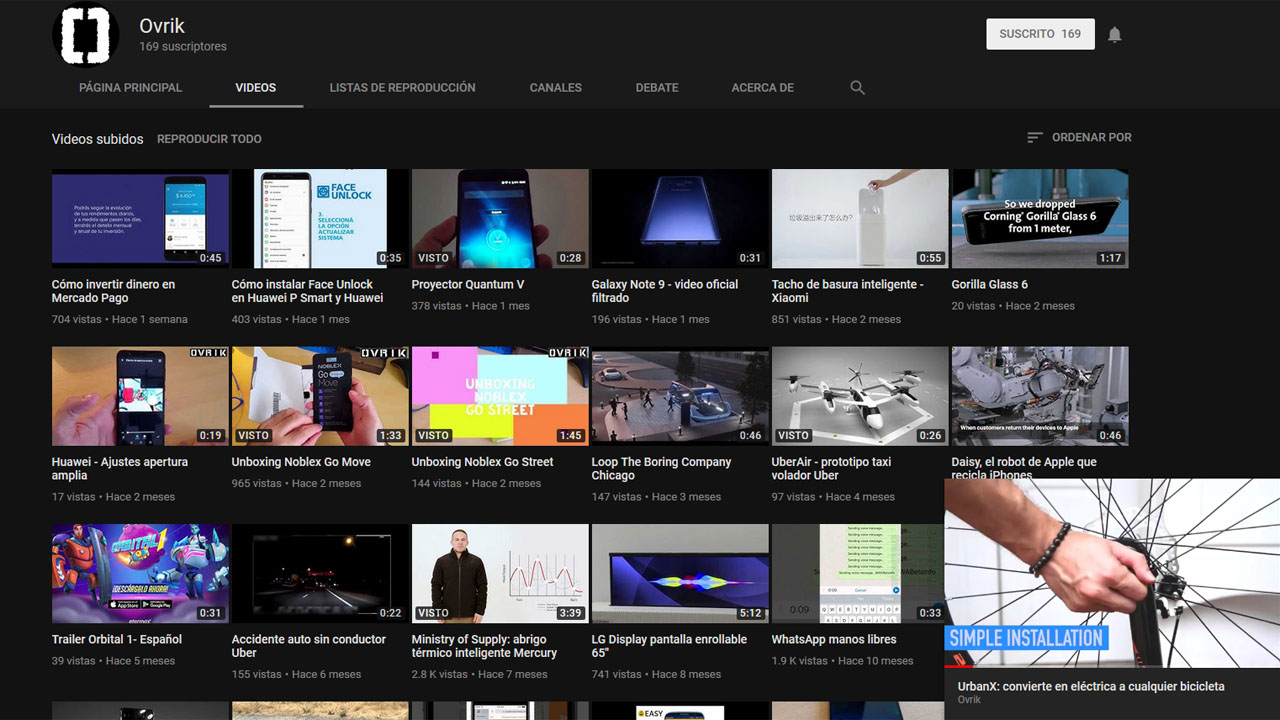Viewport: 1280px width, 720px height.
Task: Switch to the ACERCA DE tab
Action: [762, 88]
